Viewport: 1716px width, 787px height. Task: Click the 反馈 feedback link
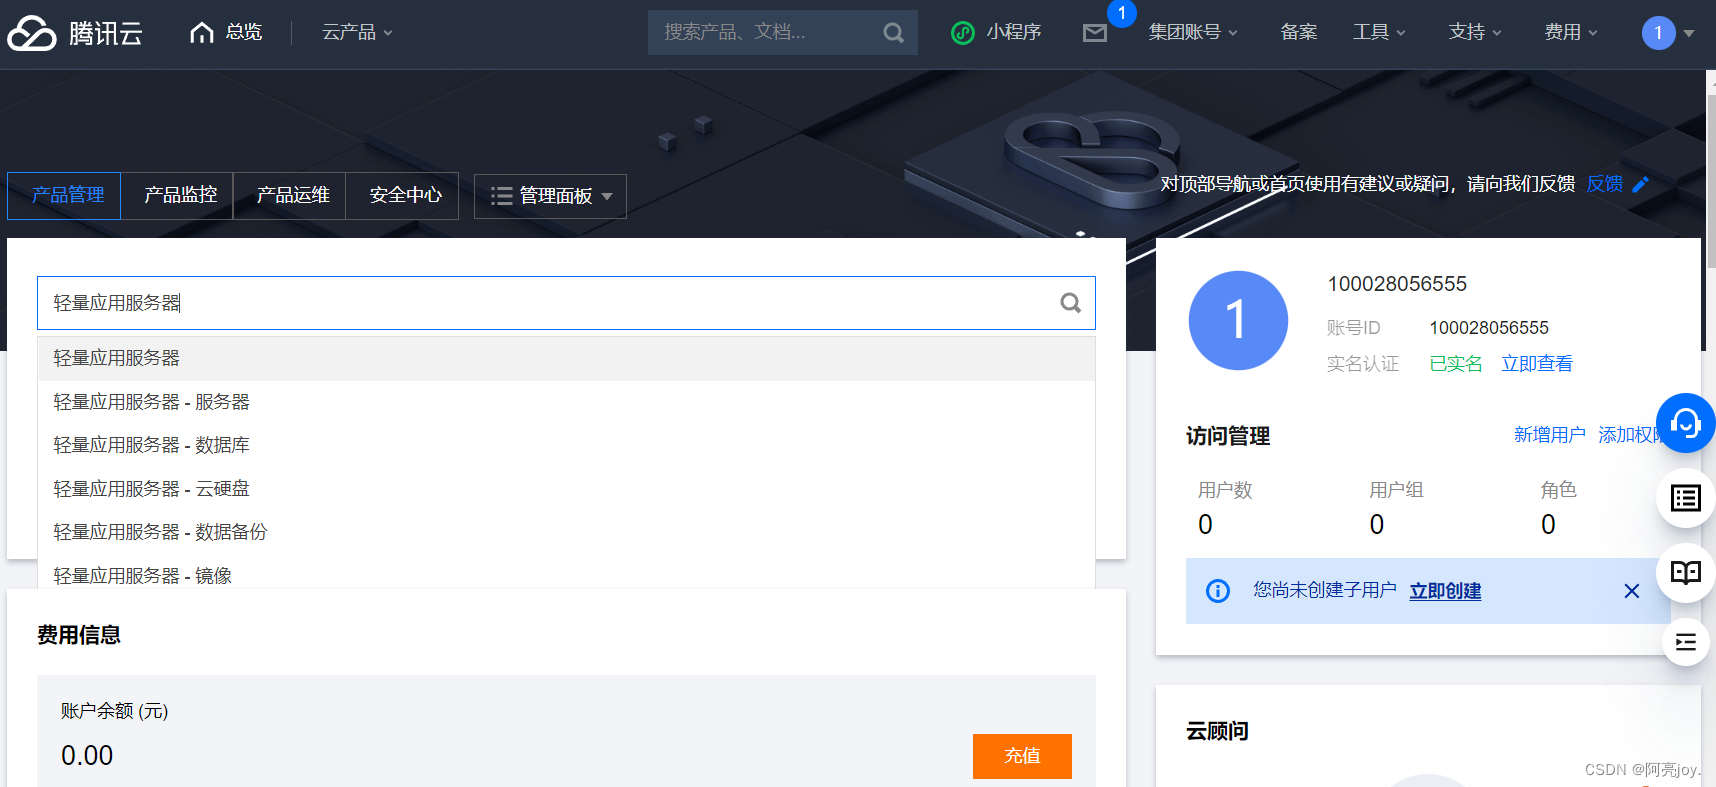point(1604,184)
